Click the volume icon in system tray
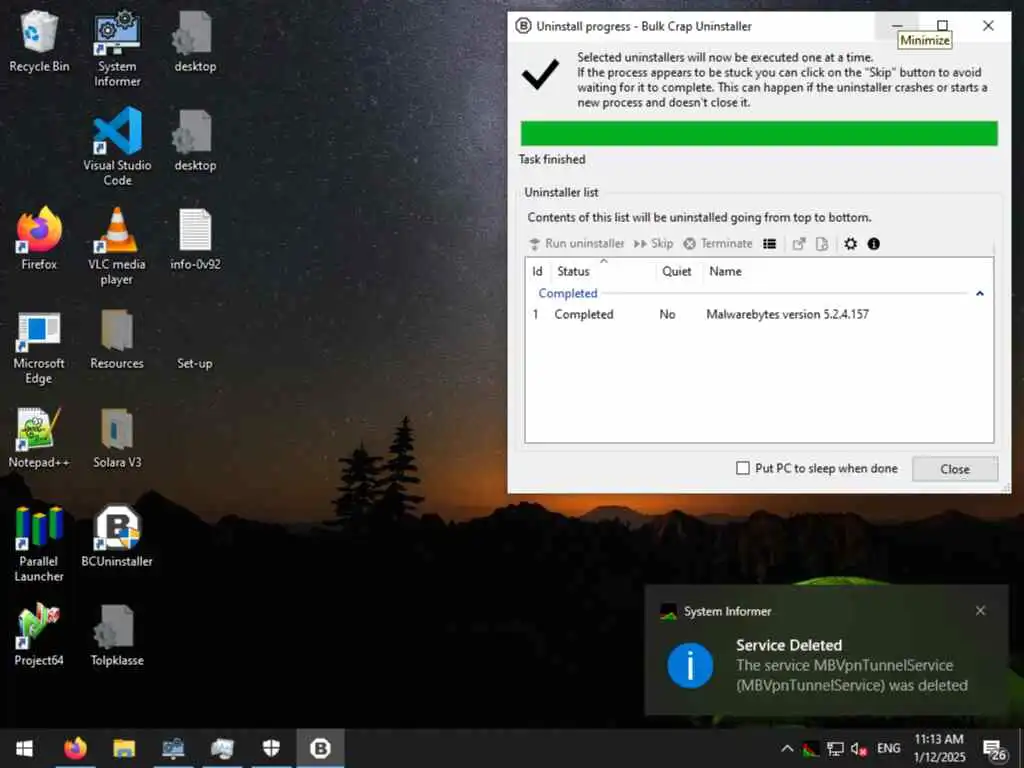The image size is (1024, 768). [859, 749]
